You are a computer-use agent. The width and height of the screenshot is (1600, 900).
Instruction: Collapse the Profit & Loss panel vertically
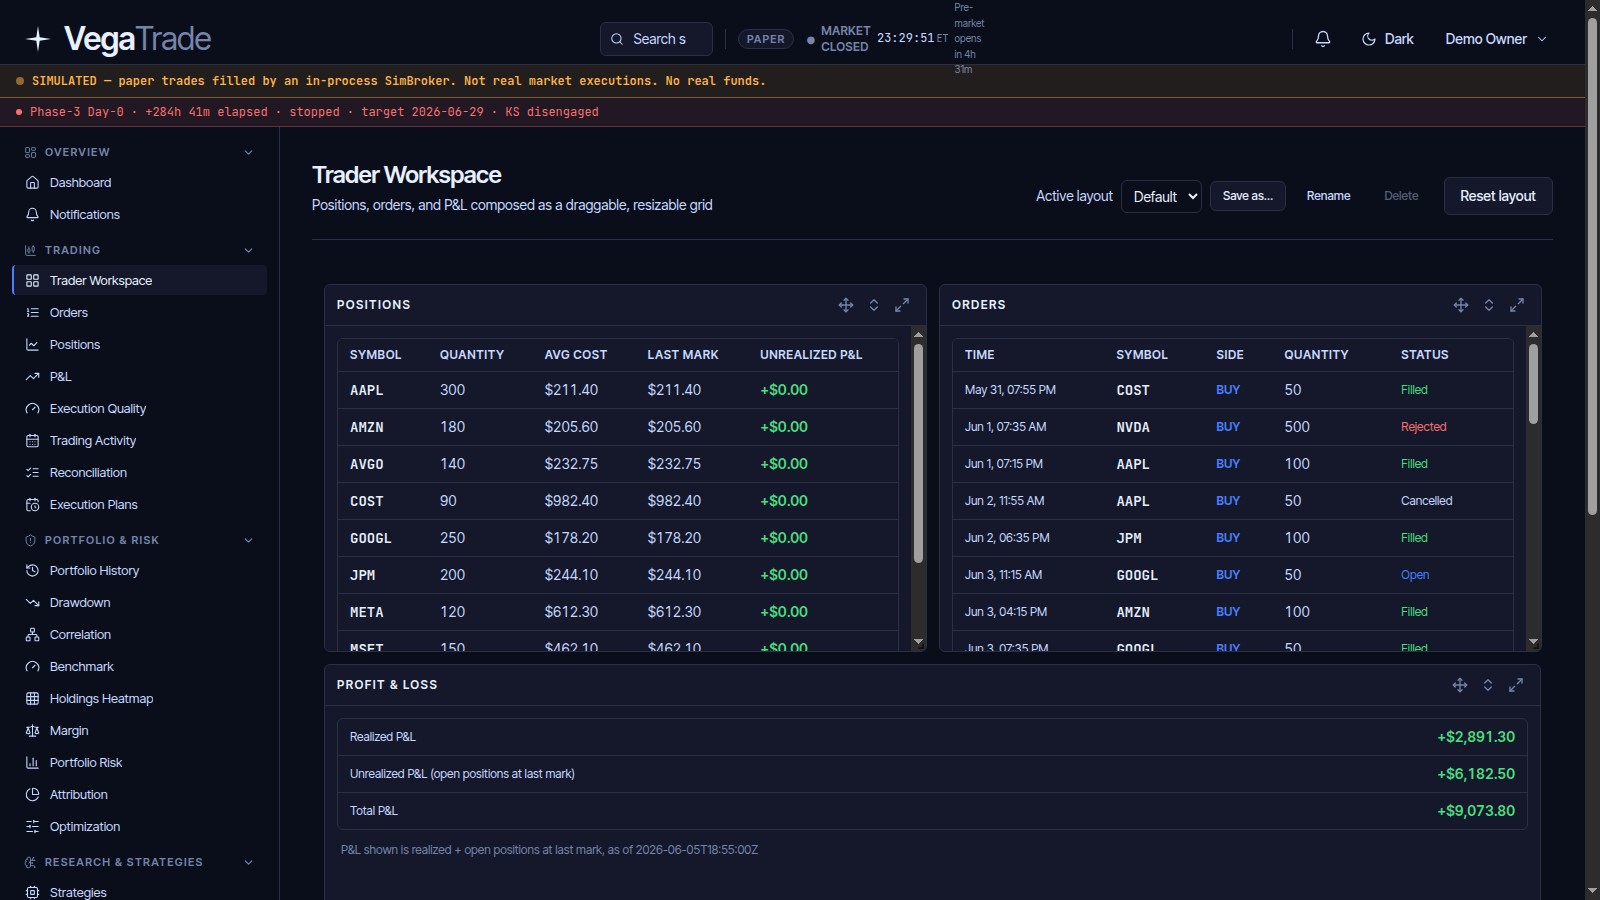pos(1488,685)
